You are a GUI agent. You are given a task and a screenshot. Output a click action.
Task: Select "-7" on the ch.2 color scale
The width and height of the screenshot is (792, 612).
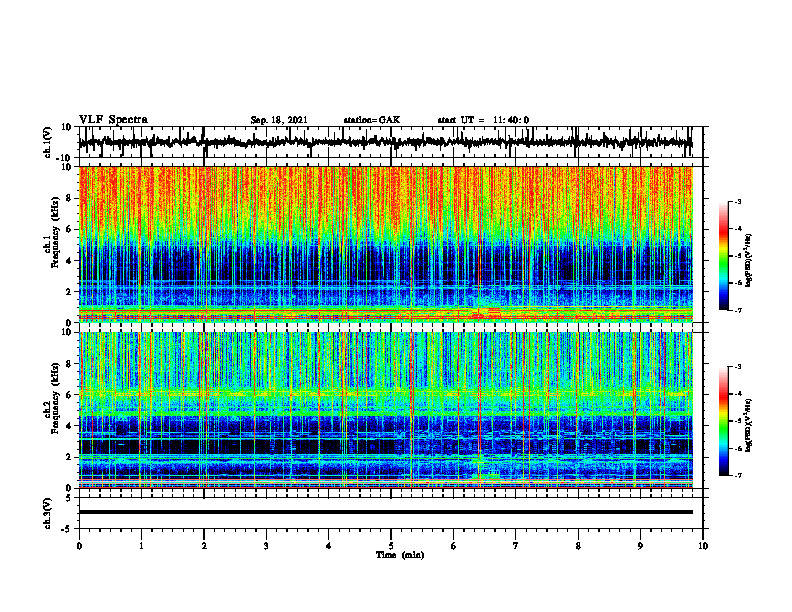coord(737,475)
